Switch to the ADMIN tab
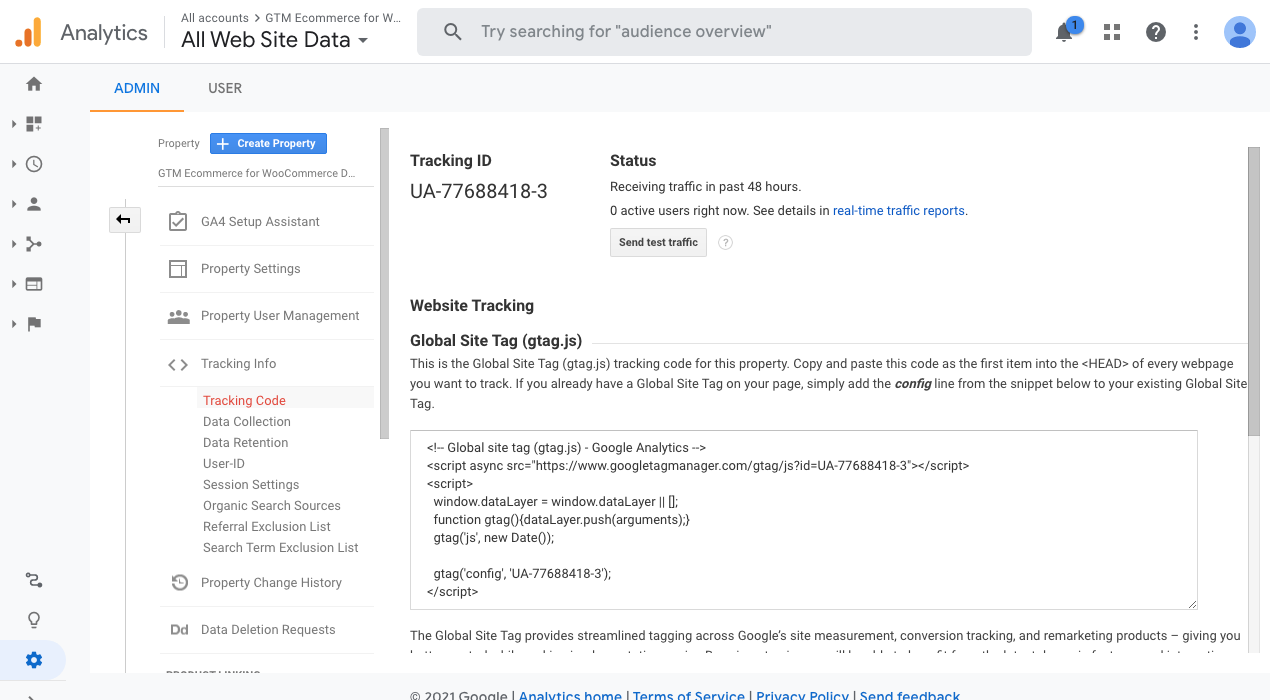The height and width of the screenshot is (700, 1270). (137, 88)
